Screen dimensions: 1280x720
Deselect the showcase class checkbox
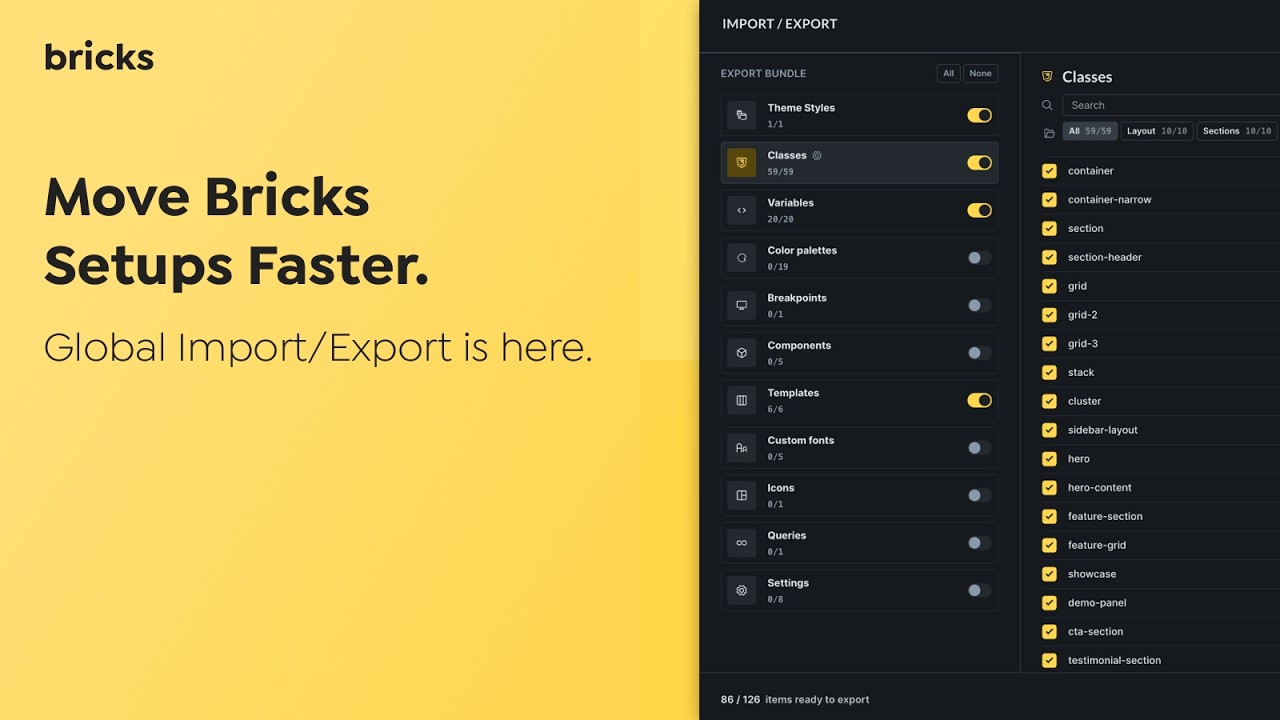tap(1049, 574)
